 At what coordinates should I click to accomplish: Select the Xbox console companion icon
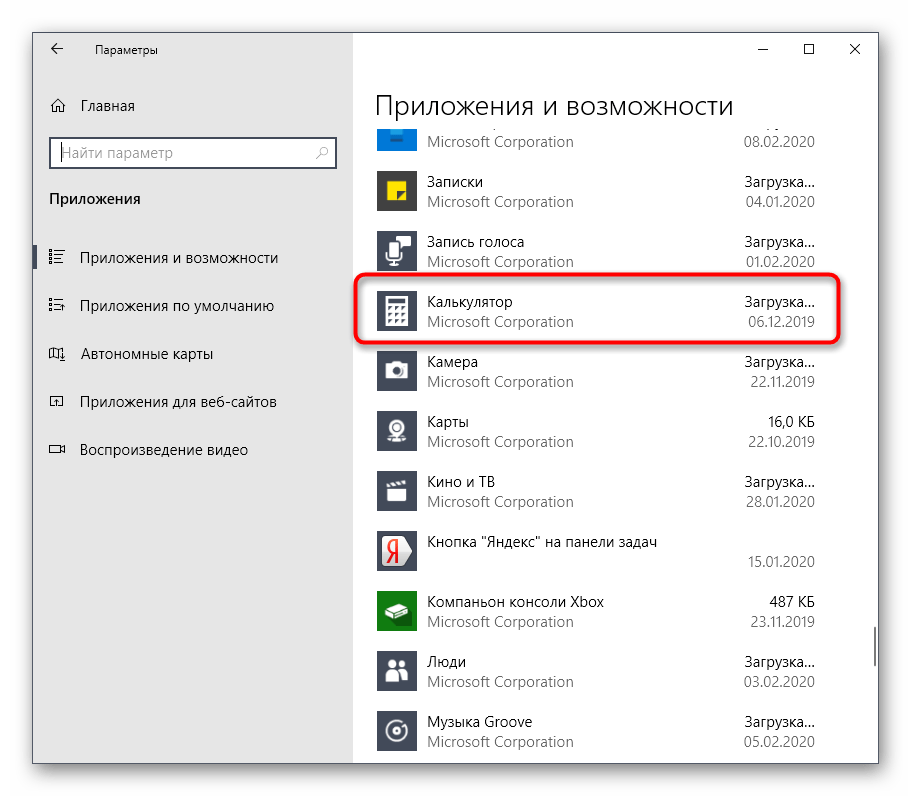pyautogui.click(x=396, y=611)
